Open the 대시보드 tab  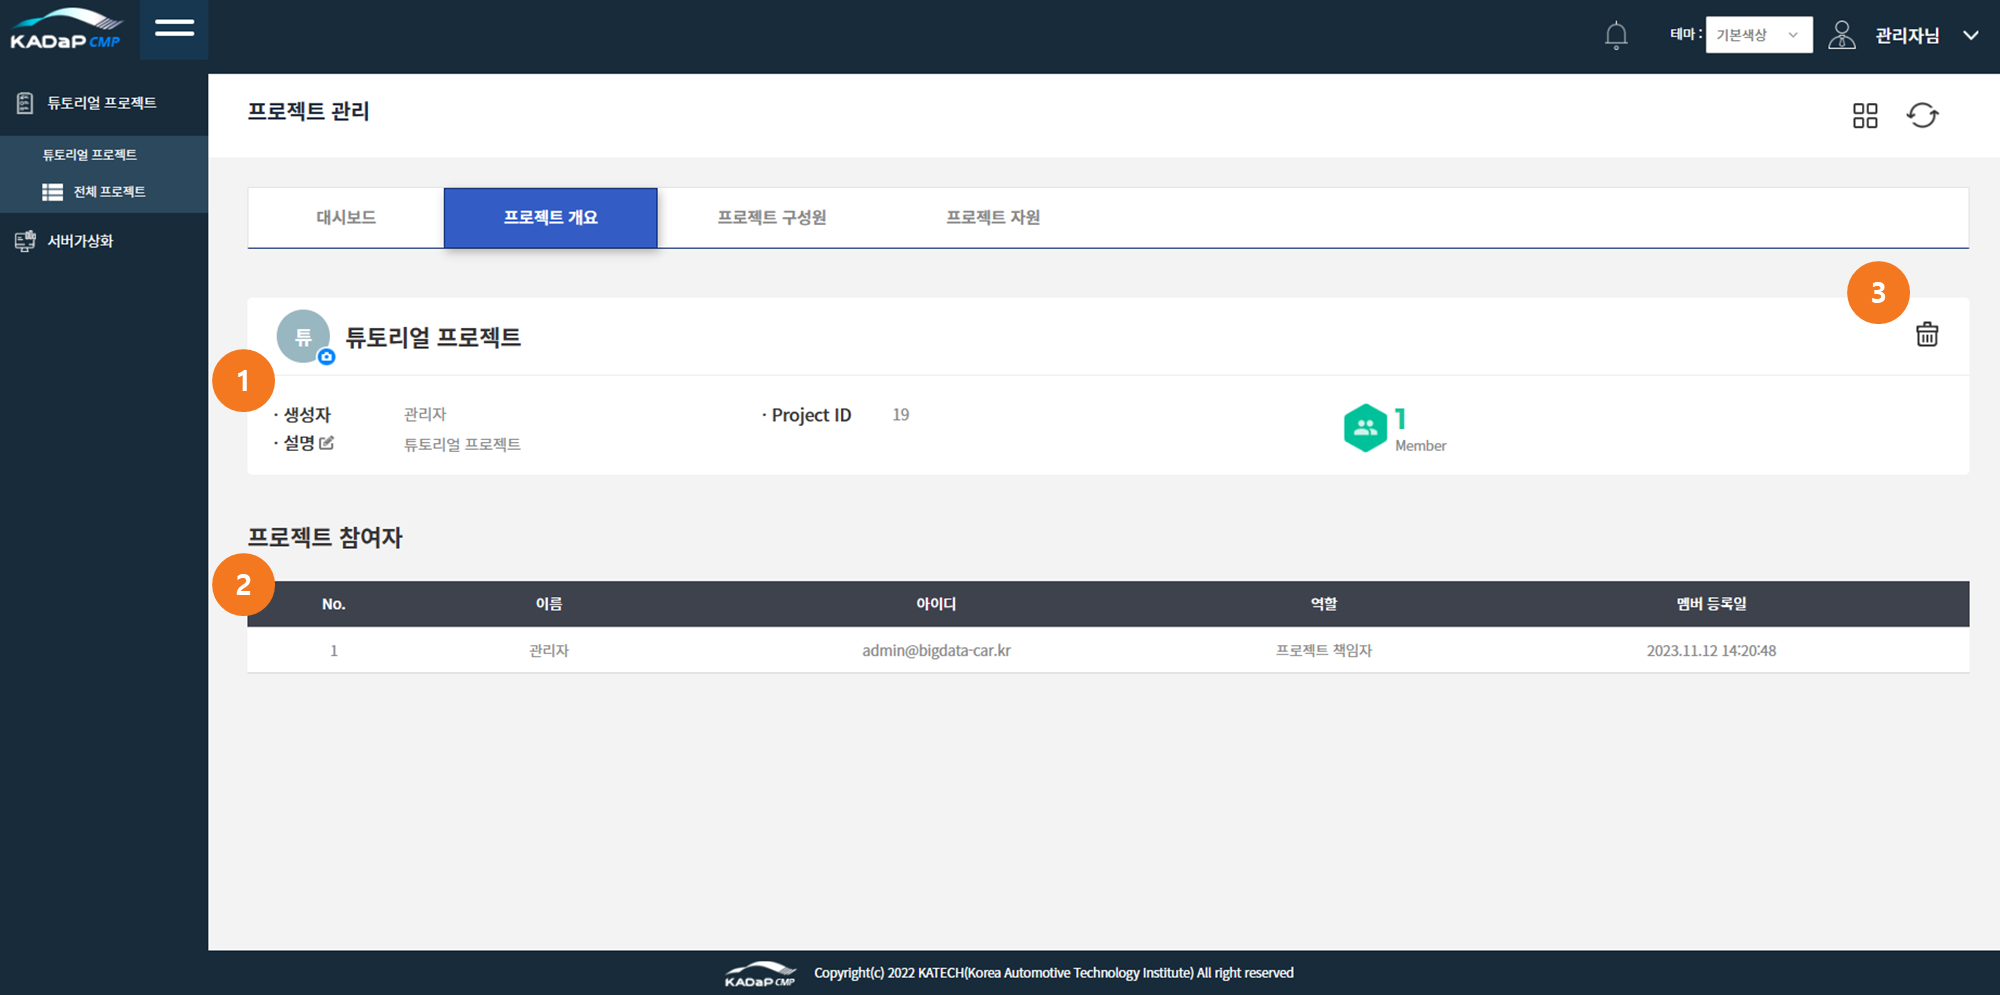(346, 218)
